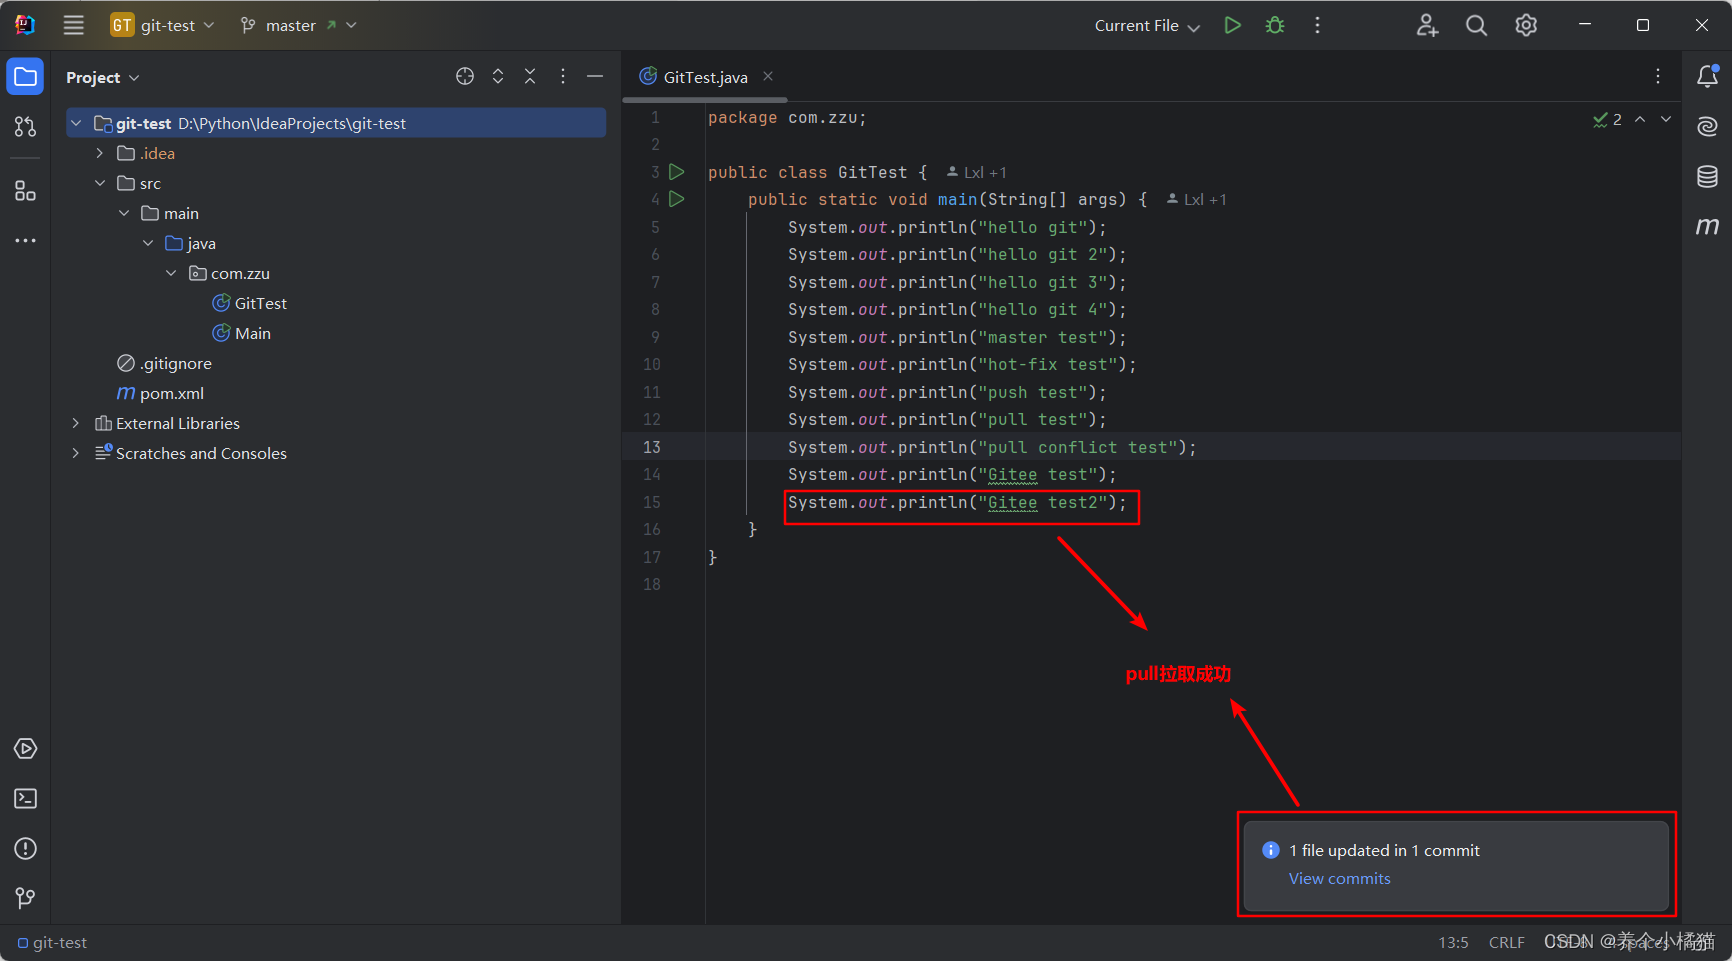This screenshot has height=961, width=1732.
Task: Hide the Project tool window
Action: (595, 76)
